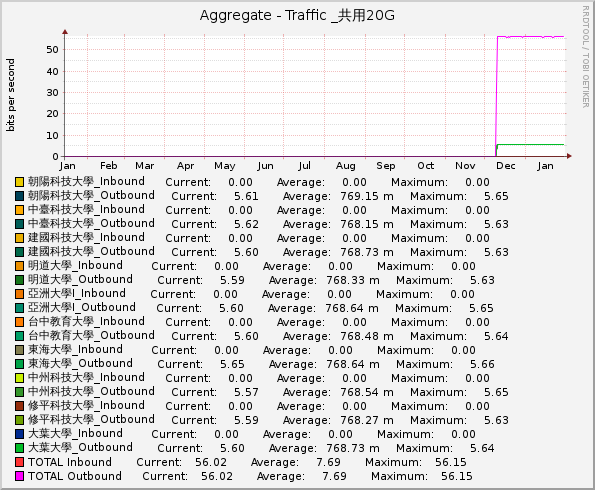Click the 建國科技大學_Outbound legend label
Viewport: 595px width, 490px height.
click(x=91, y=251)
